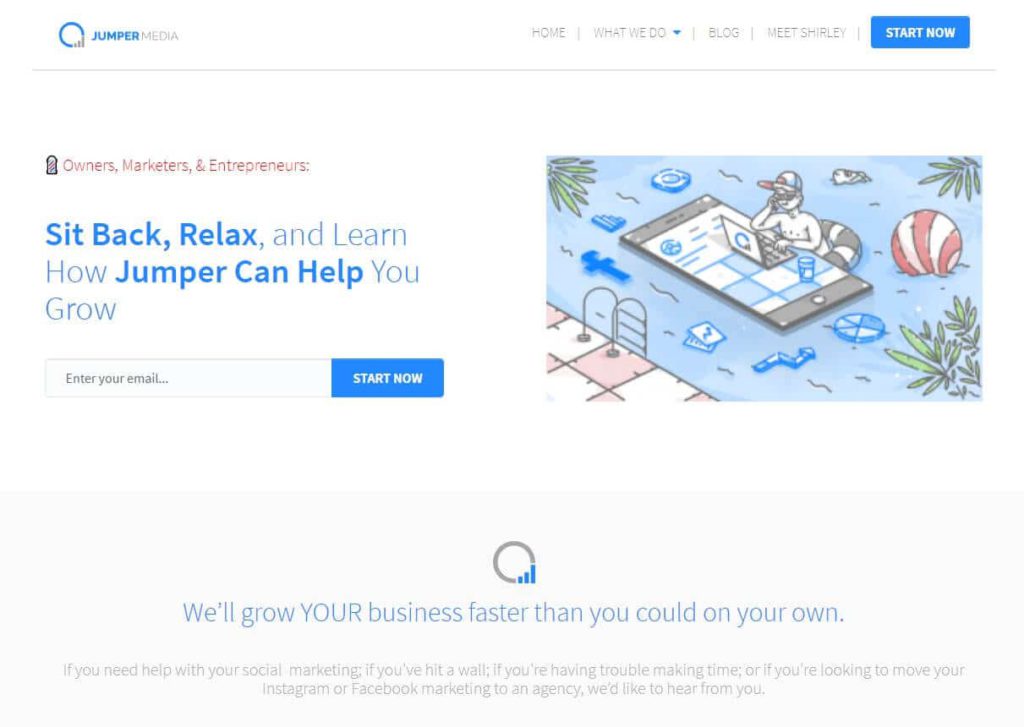Click the pie chart icon in the illustration
Screen dimensions: 1024x727
pos(858,327)
